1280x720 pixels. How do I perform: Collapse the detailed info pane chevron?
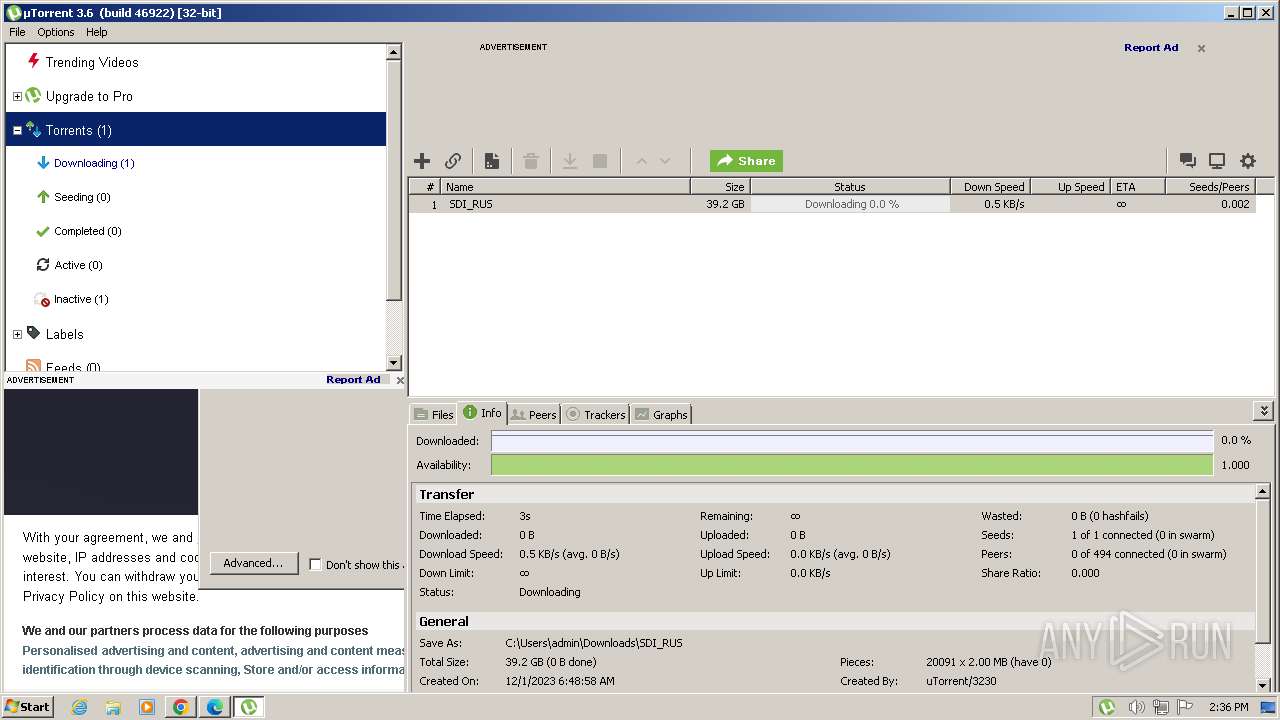coord(1264,411)
